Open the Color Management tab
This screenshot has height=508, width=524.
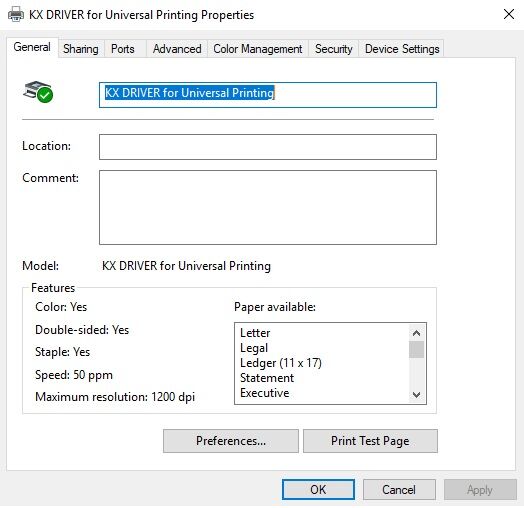pyautogui.click(x=258, y=49)
